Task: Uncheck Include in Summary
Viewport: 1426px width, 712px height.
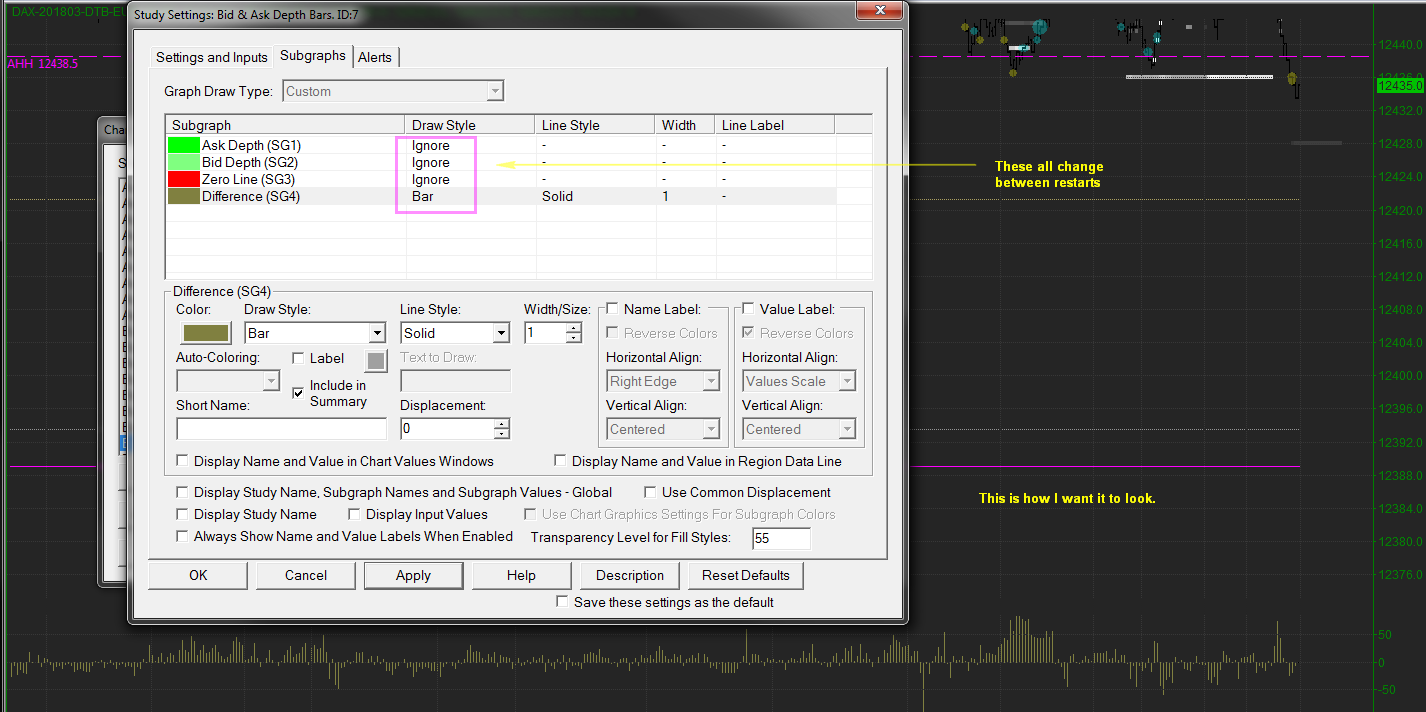Action: coord(298,393)
